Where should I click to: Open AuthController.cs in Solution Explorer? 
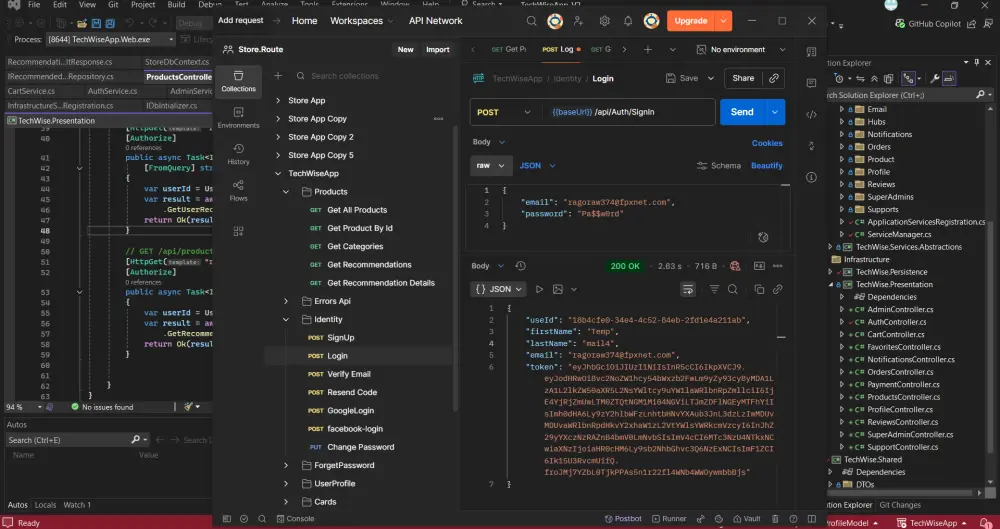point(896,322)
